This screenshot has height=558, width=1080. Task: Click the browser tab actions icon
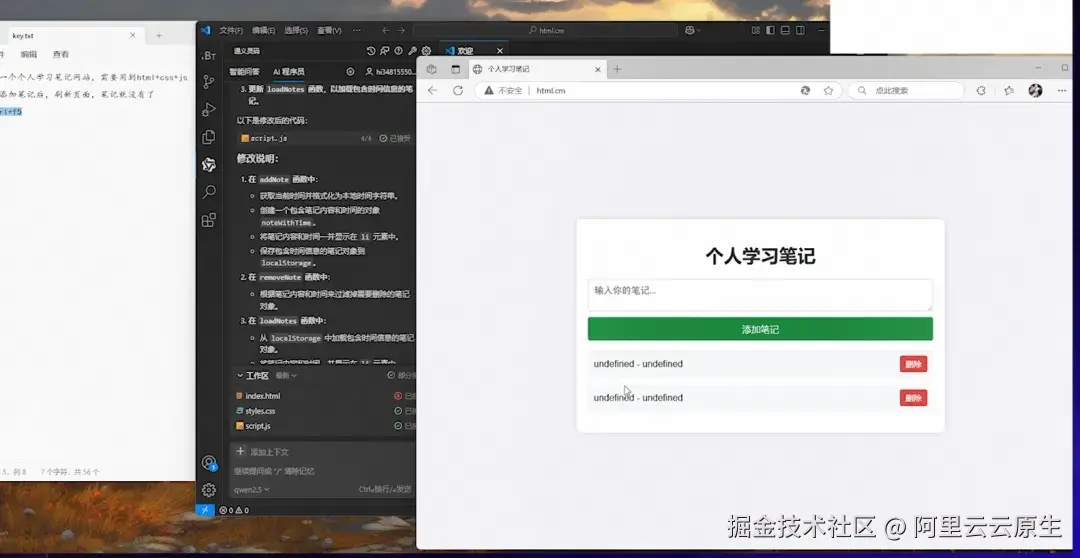pyautogui.click(x=455, y=69)
